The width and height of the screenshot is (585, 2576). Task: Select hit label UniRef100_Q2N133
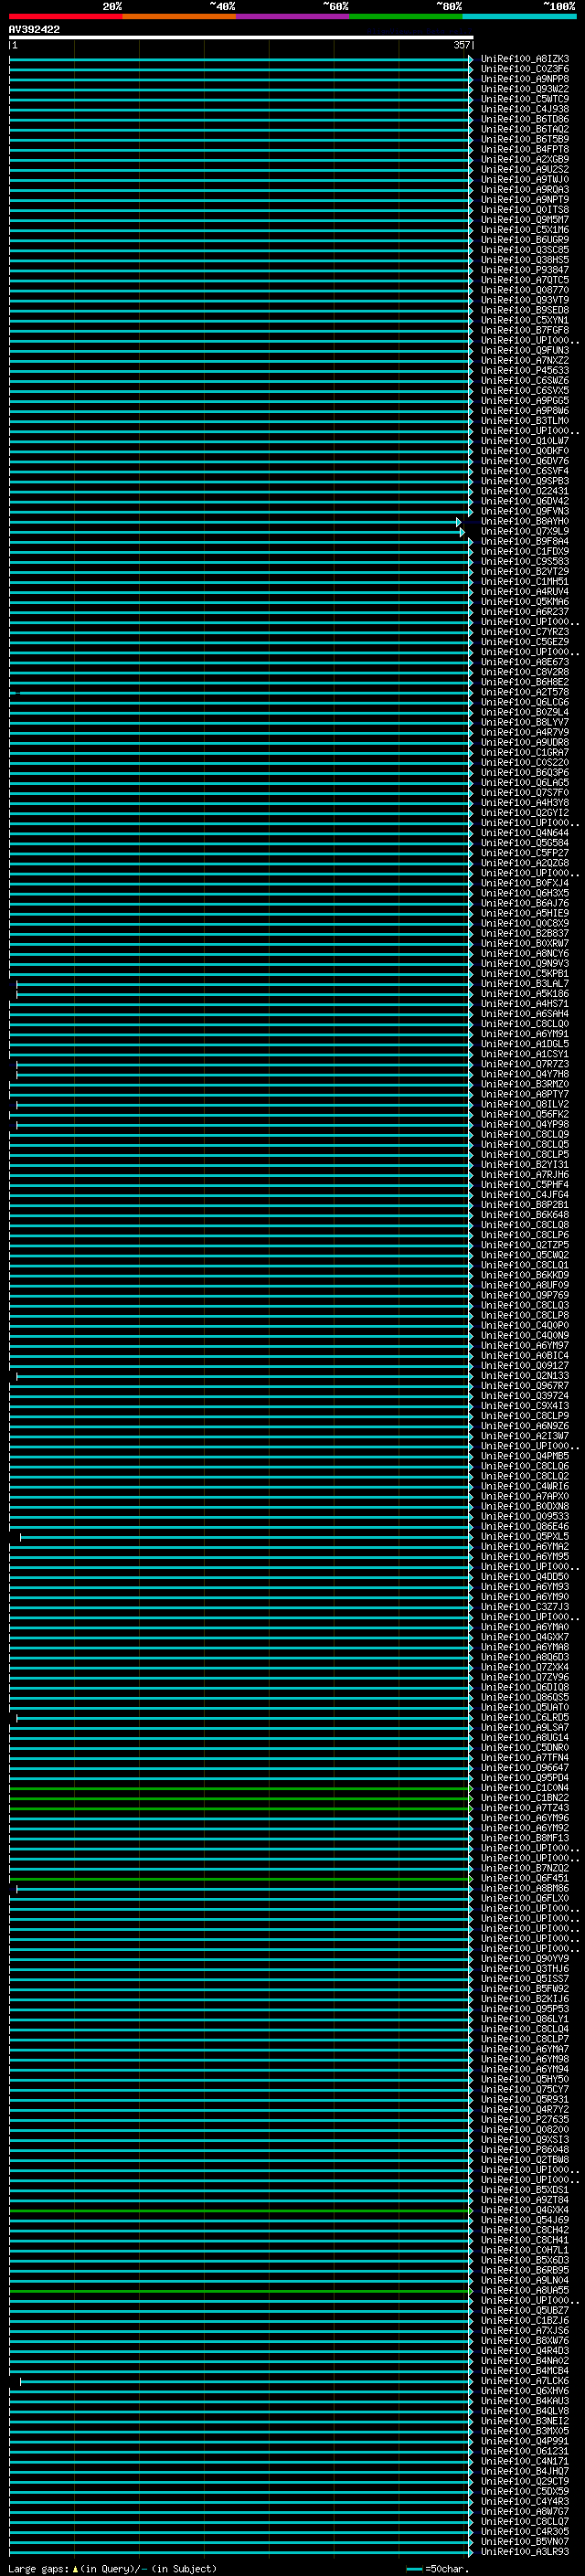[525, 1375]
